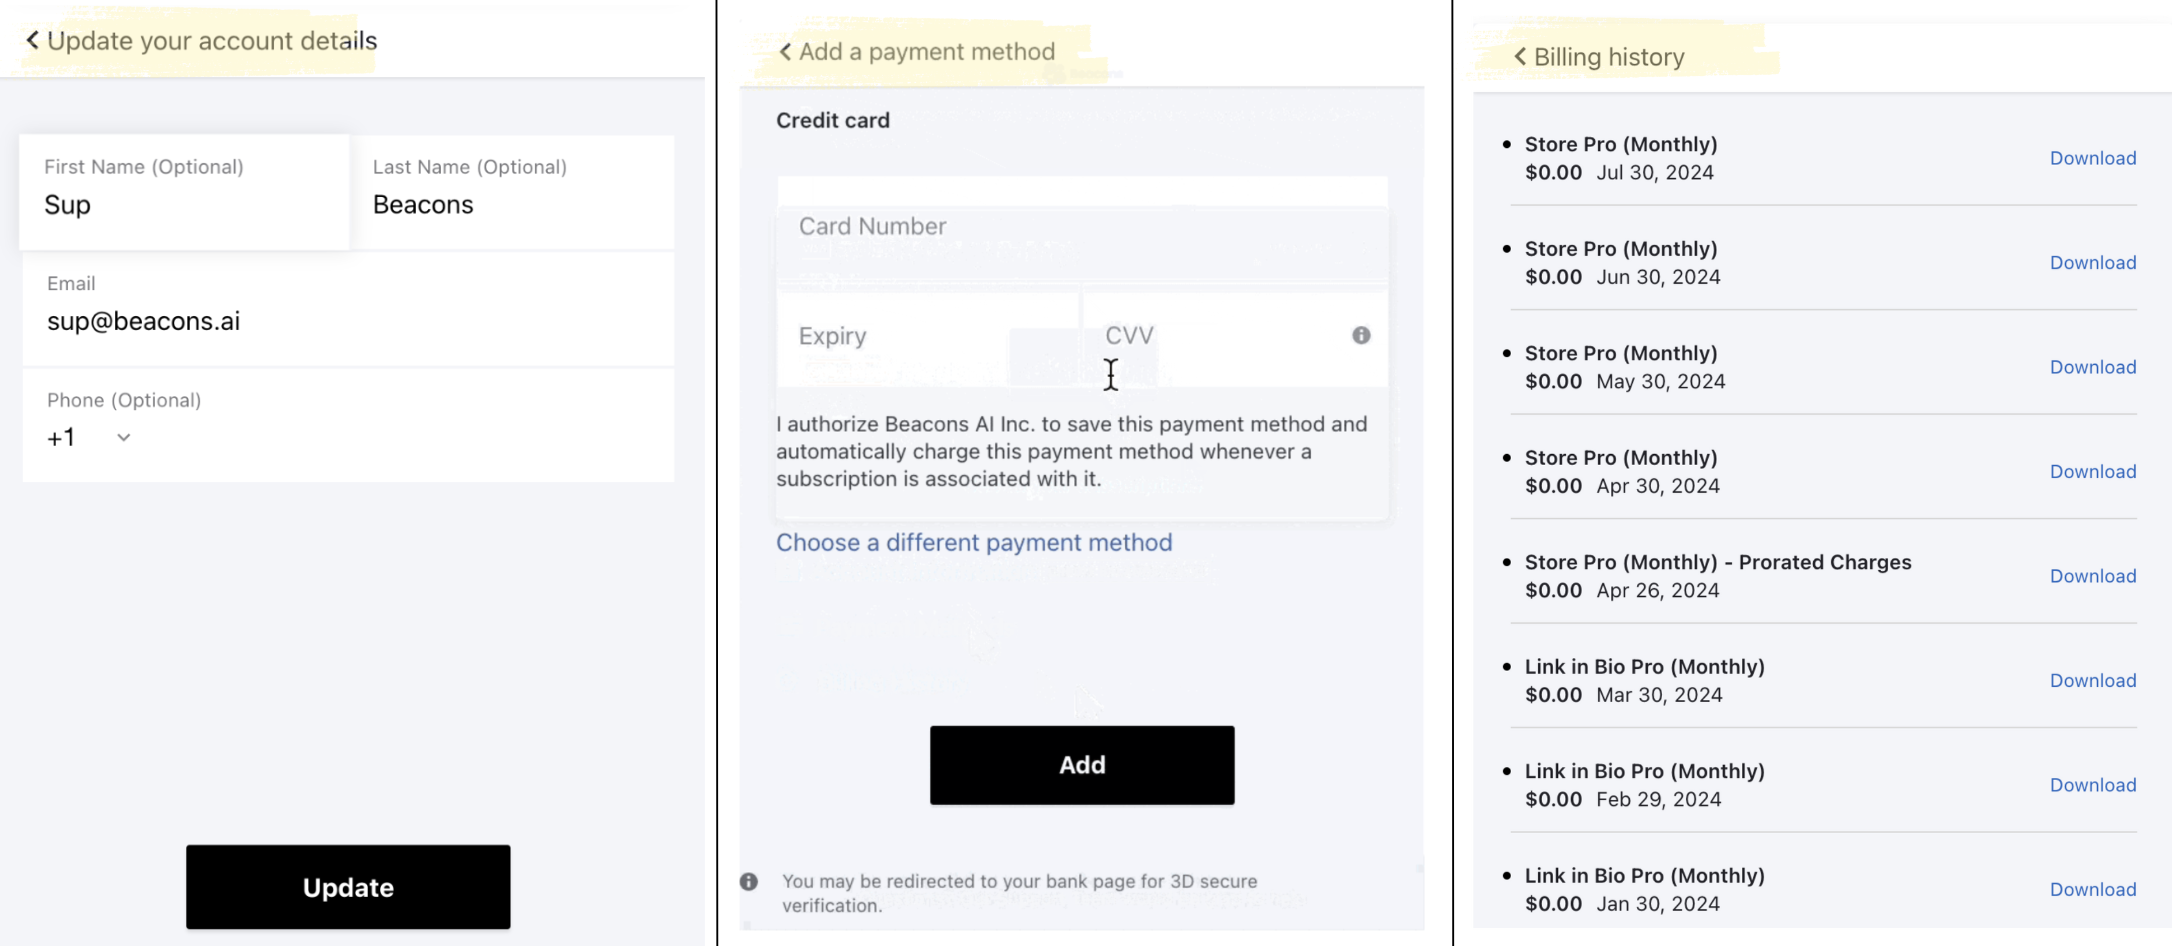Download the Jul 30, 2024 Store Pro invoice
The image size is (2172, 946).
click(x=2093, y=158)
